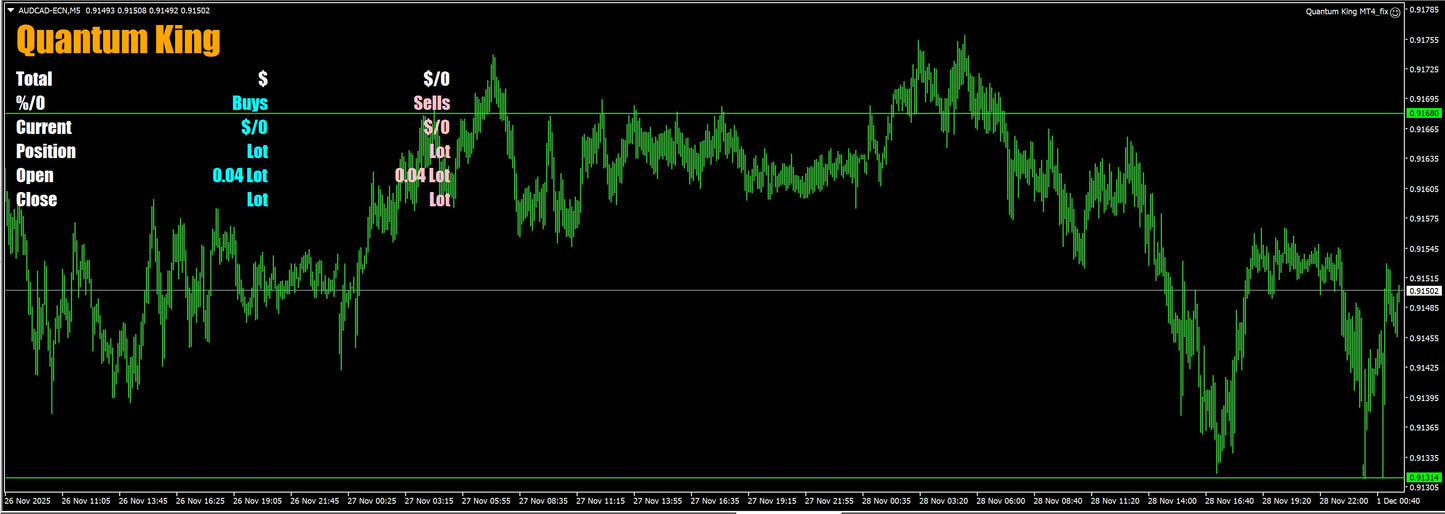1445x514 pixels.
Task: Click the green 0.91680 price tag
Action: point(1423,114)
